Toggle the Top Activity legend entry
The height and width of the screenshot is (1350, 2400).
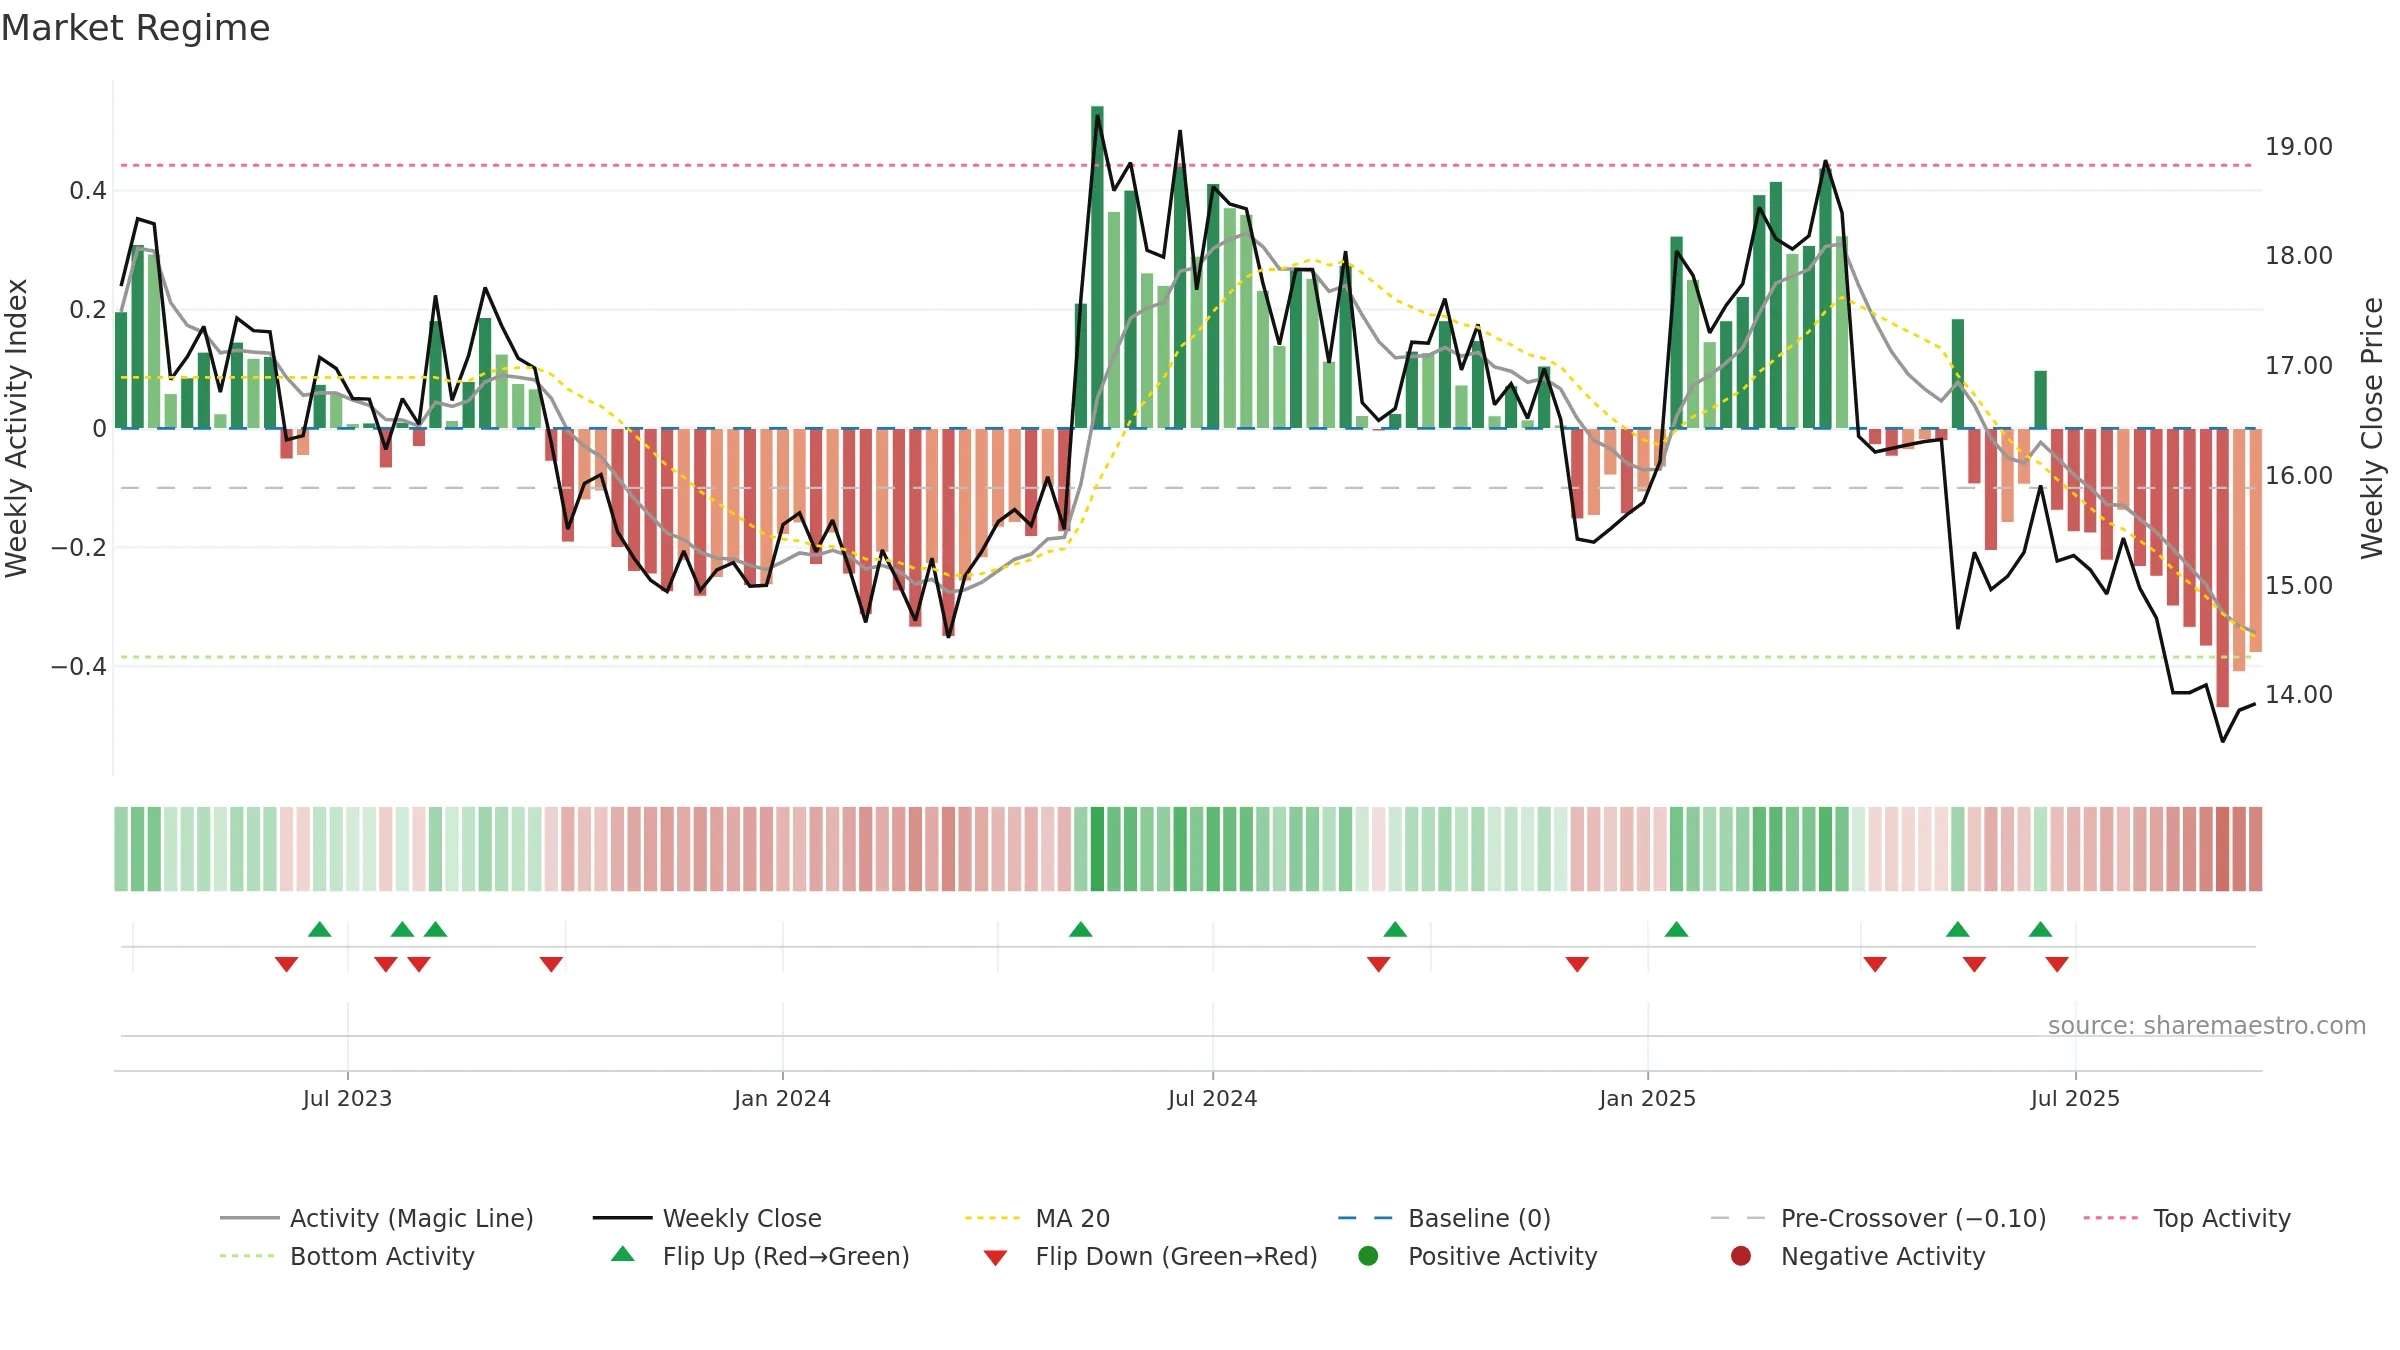2187,1218
